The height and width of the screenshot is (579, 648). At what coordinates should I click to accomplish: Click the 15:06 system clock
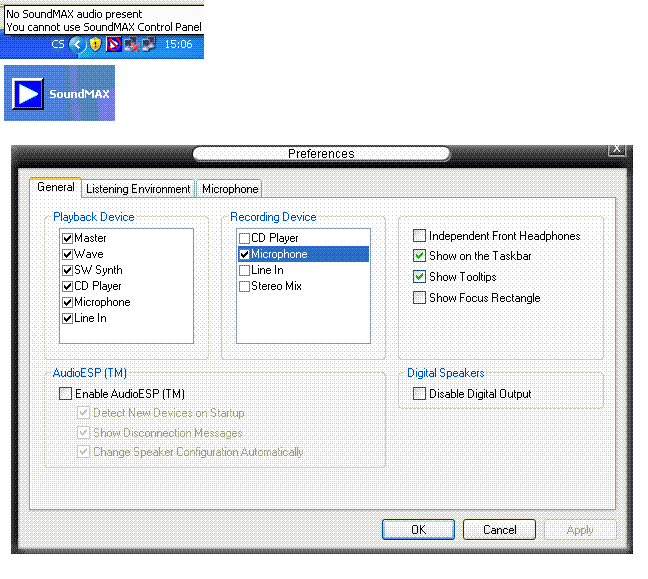(x=179, y=44)
